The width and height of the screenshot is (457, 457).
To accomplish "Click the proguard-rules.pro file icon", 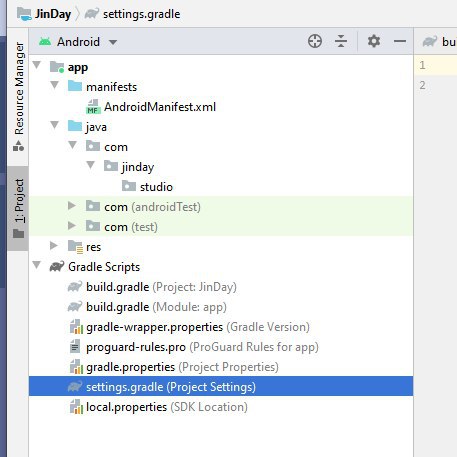I will tap(75, 346).
